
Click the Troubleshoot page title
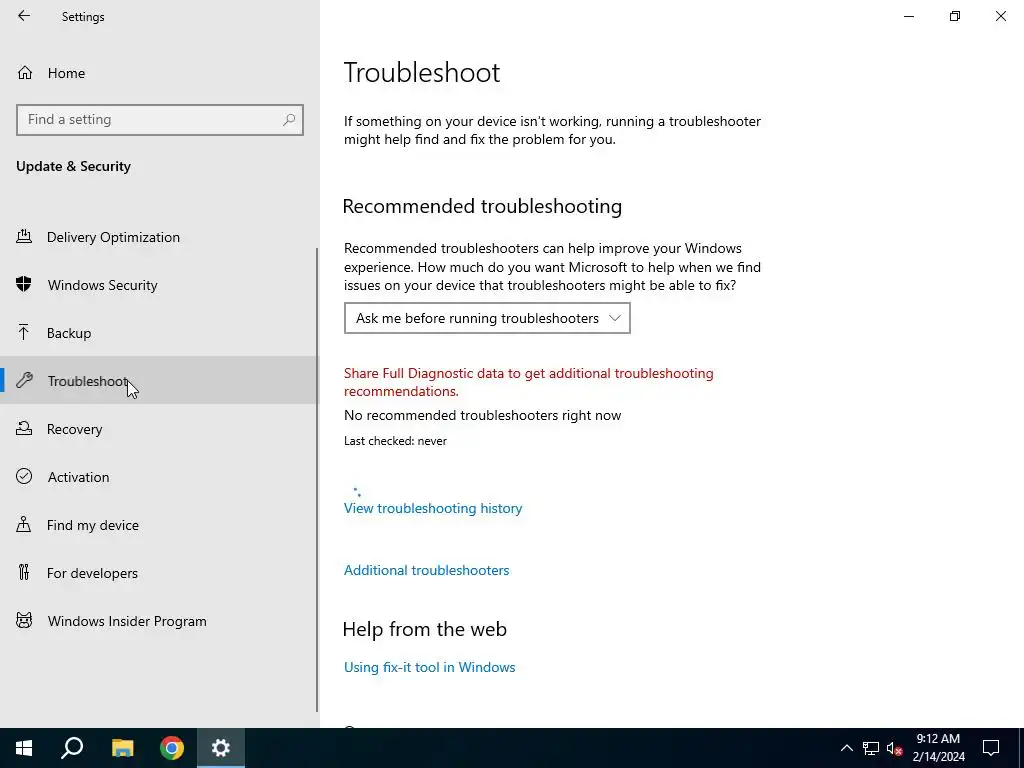422,72
